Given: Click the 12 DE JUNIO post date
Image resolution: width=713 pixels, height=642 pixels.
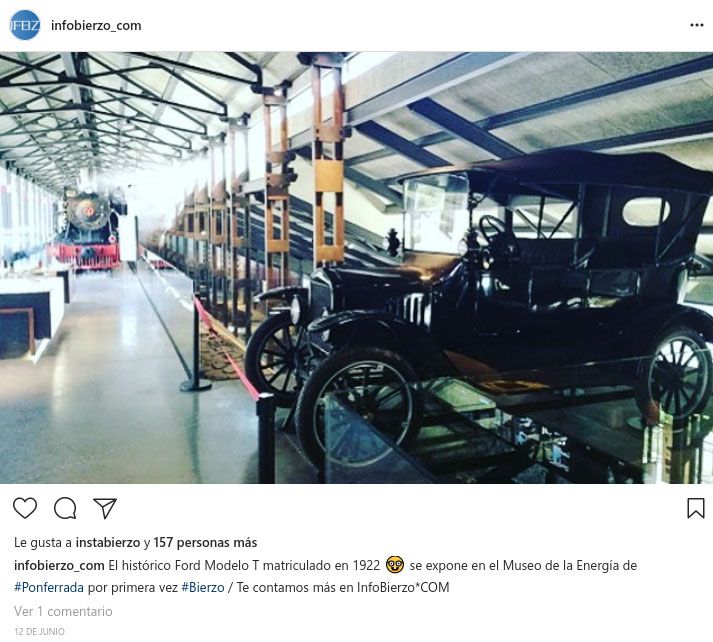Looking at the screenshot, I should (40, 632).
